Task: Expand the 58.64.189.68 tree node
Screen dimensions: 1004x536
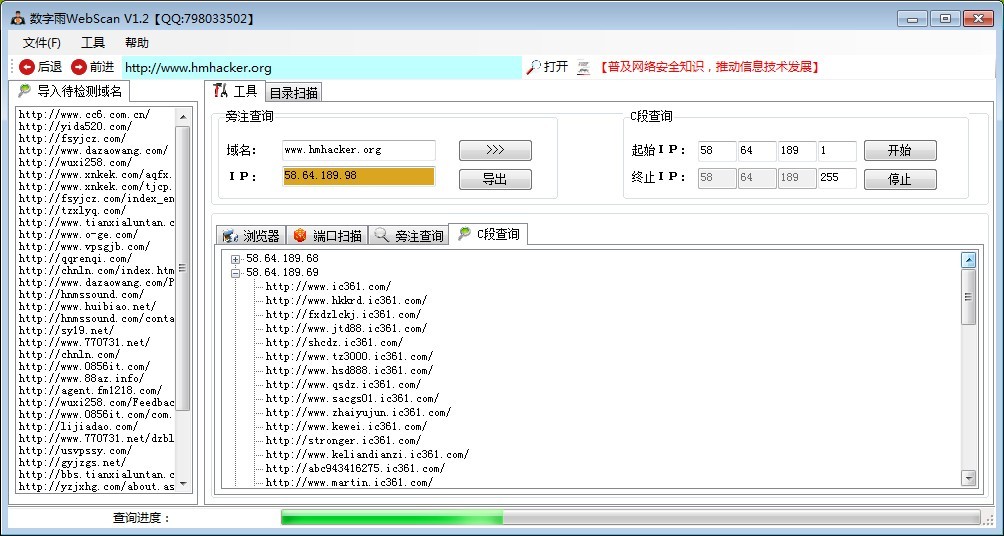Action: coord(236,259)
